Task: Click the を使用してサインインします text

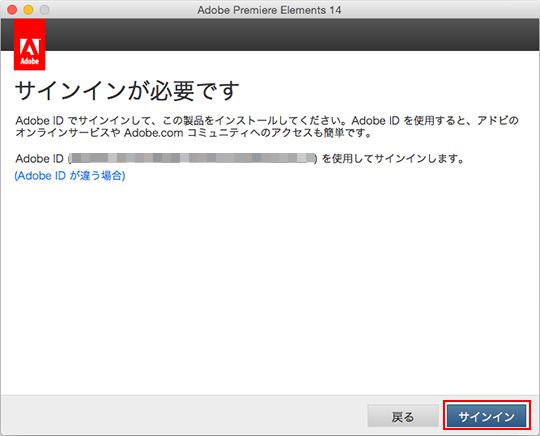Action: 393,158
